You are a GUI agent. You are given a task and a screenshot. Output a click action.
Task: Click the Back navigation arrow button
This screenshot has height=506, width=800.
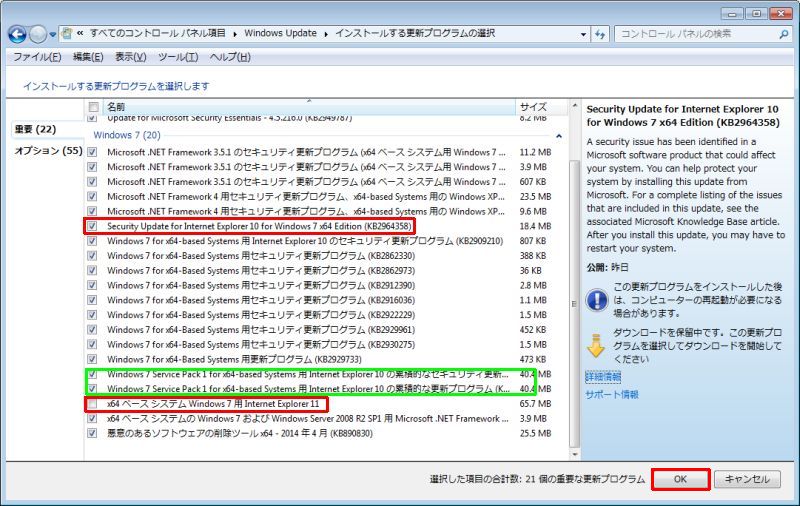click(17, 34)
